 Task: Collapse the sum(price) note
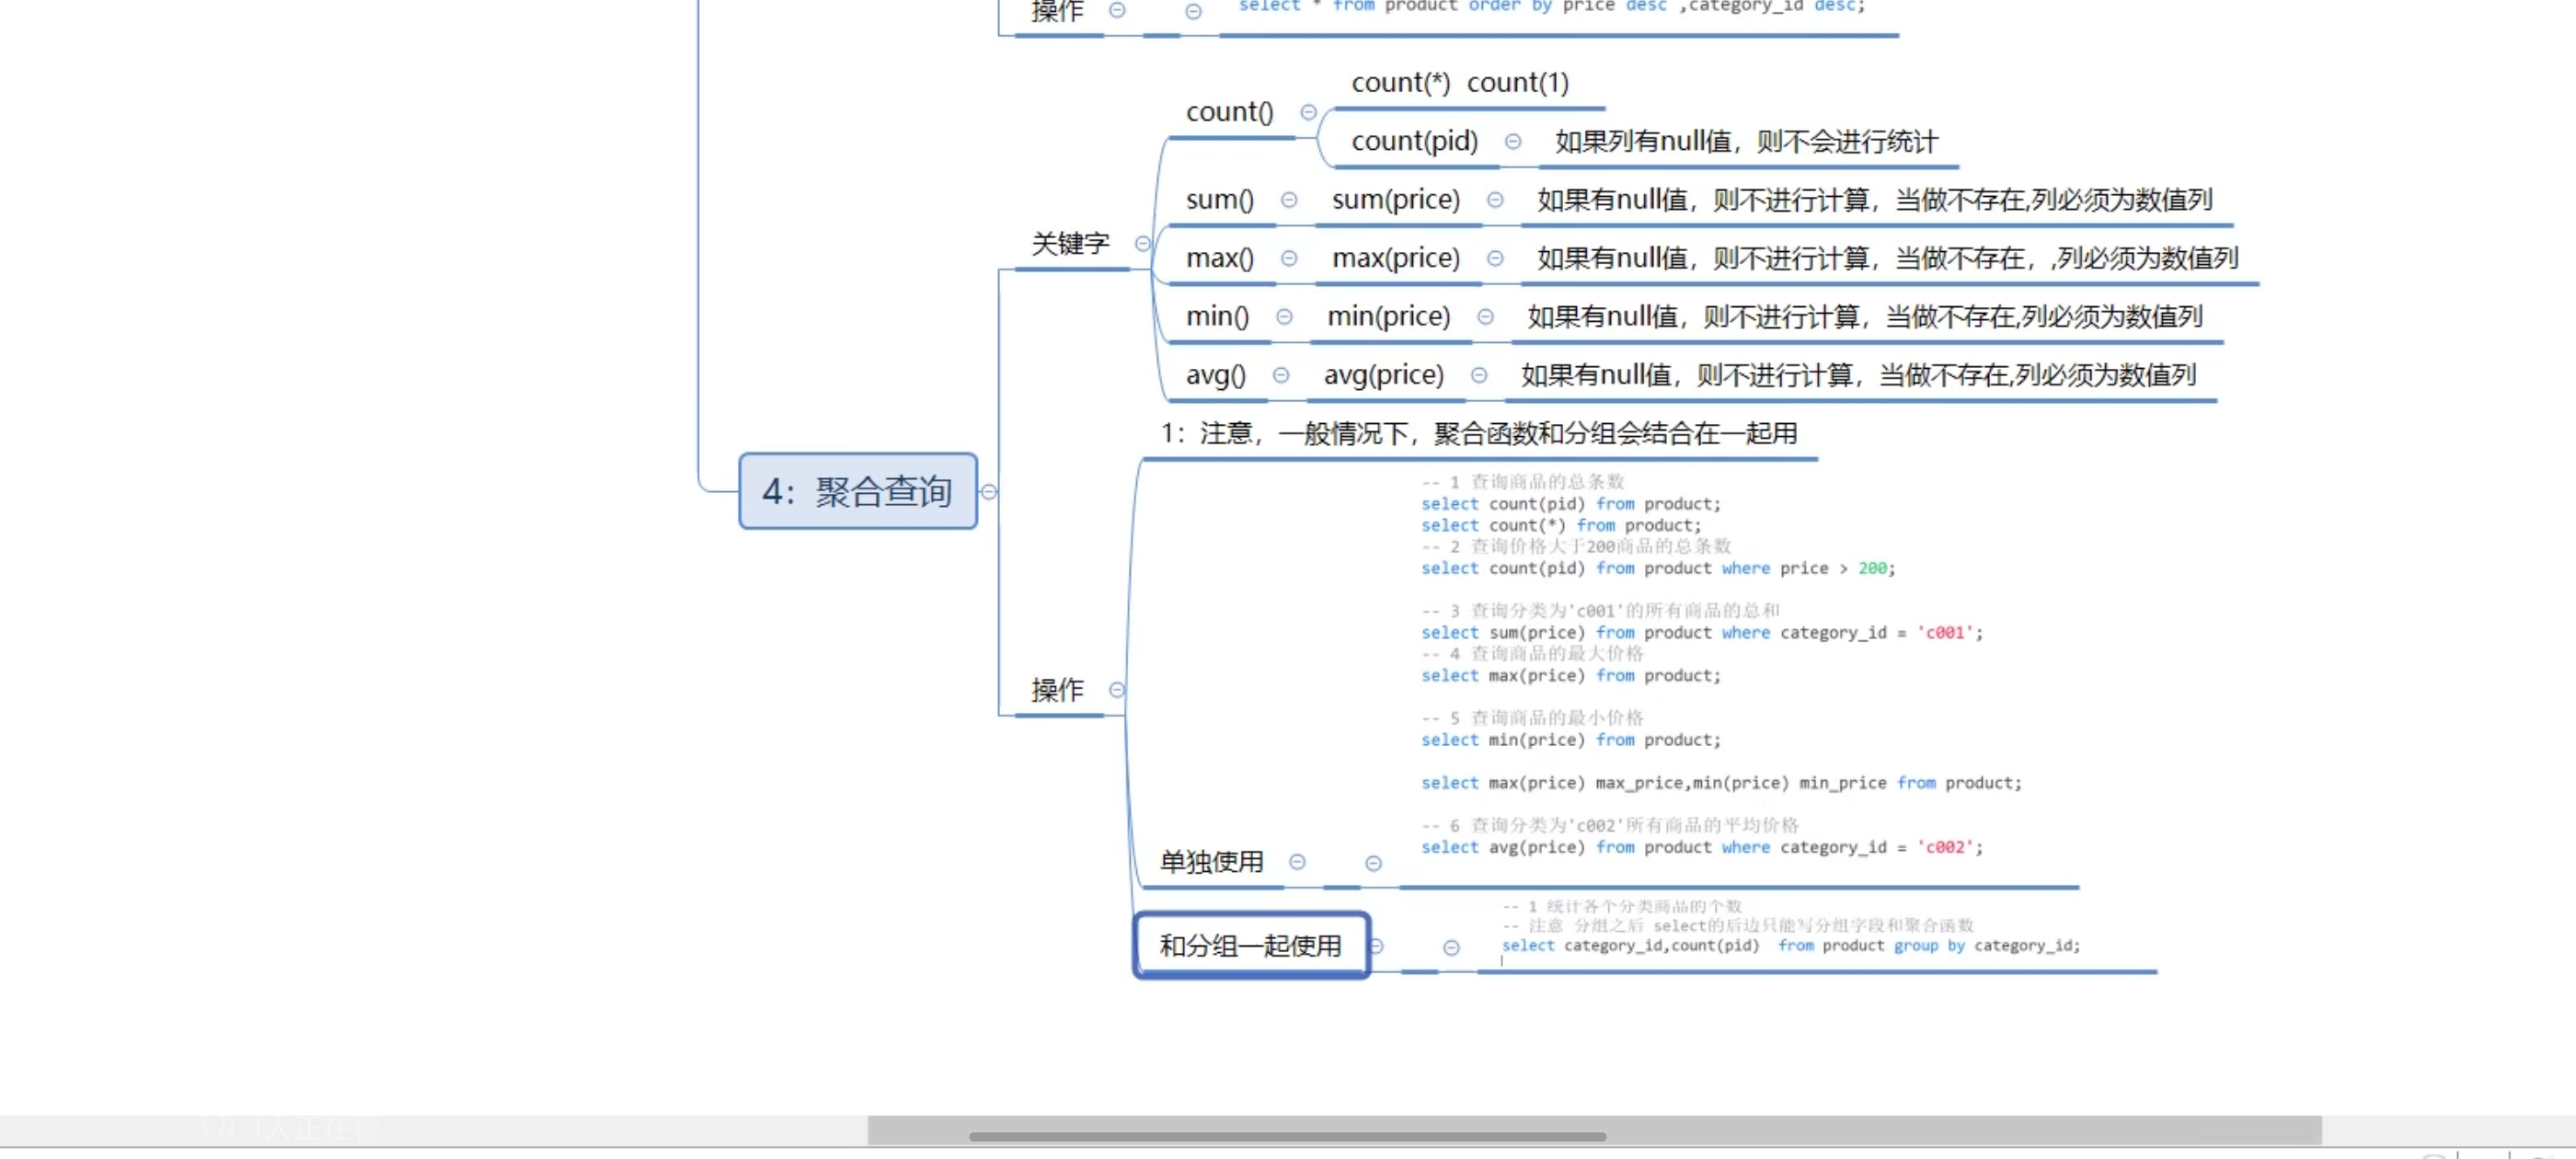pos(1495,200)
